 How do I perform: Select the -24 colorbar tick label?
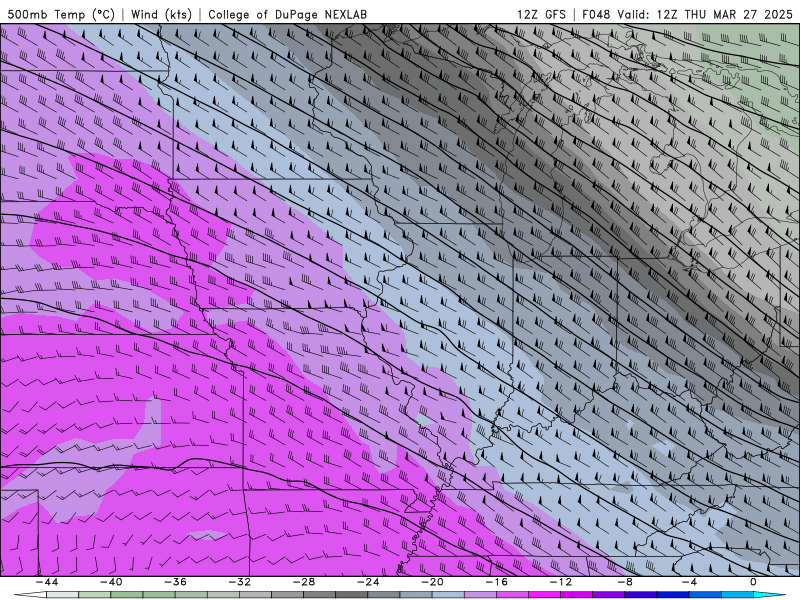coord(368,582)
